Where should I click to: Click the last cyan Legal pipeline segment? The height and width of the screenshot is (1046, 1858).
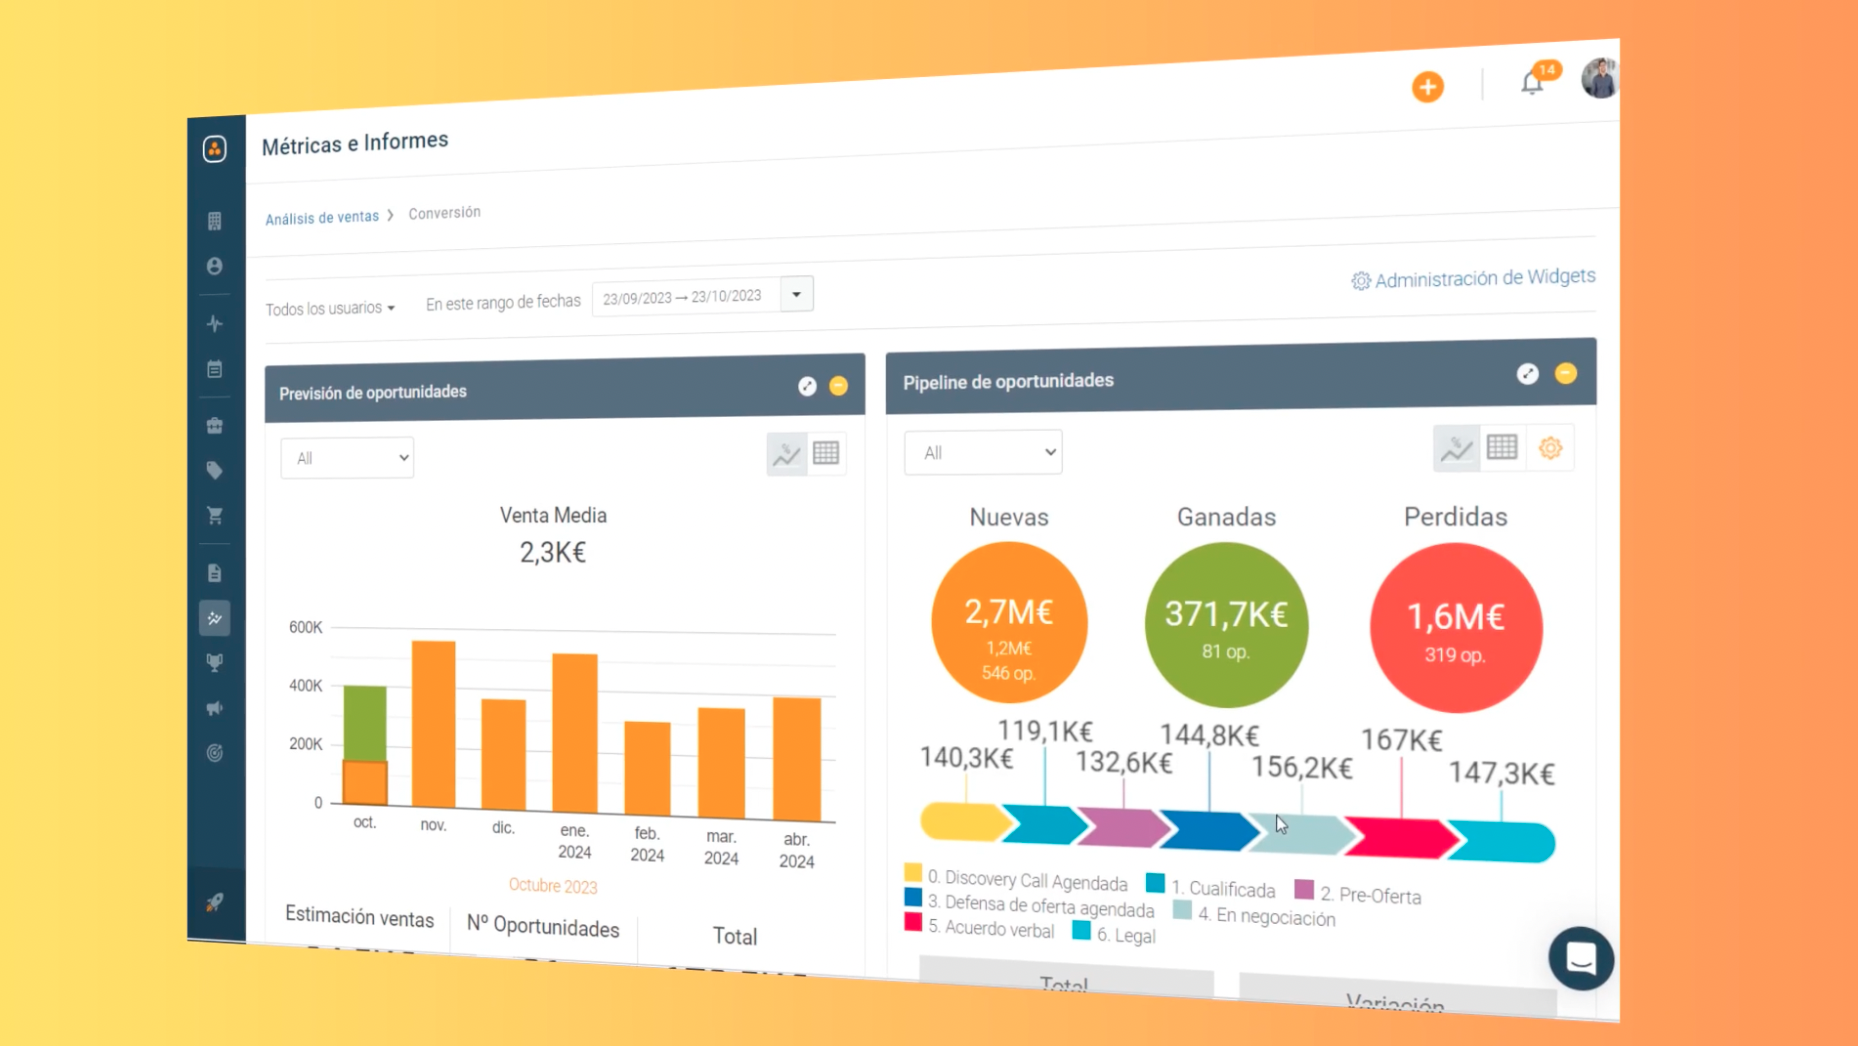coord(1503,841)
